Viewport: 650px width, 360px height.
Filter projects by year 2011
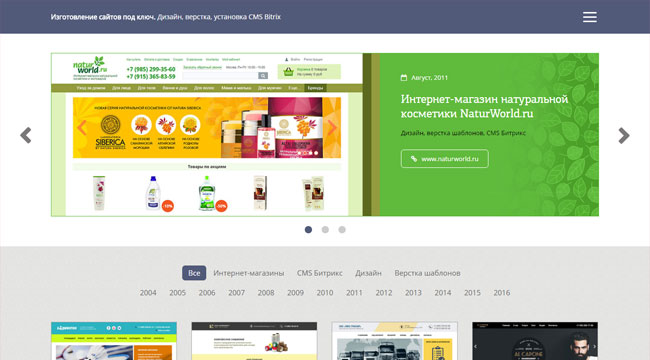coord(354,292)
